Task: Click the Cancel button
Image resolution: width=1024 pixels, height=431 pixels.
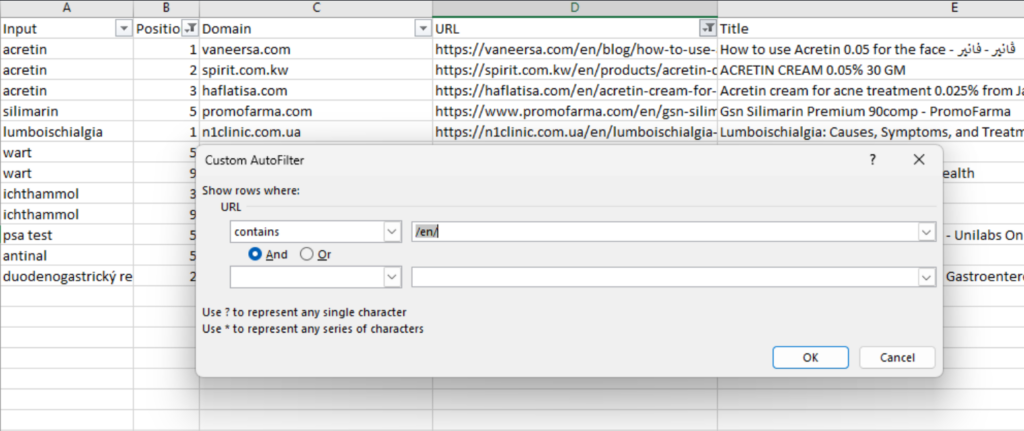Action: pos(896,357)
